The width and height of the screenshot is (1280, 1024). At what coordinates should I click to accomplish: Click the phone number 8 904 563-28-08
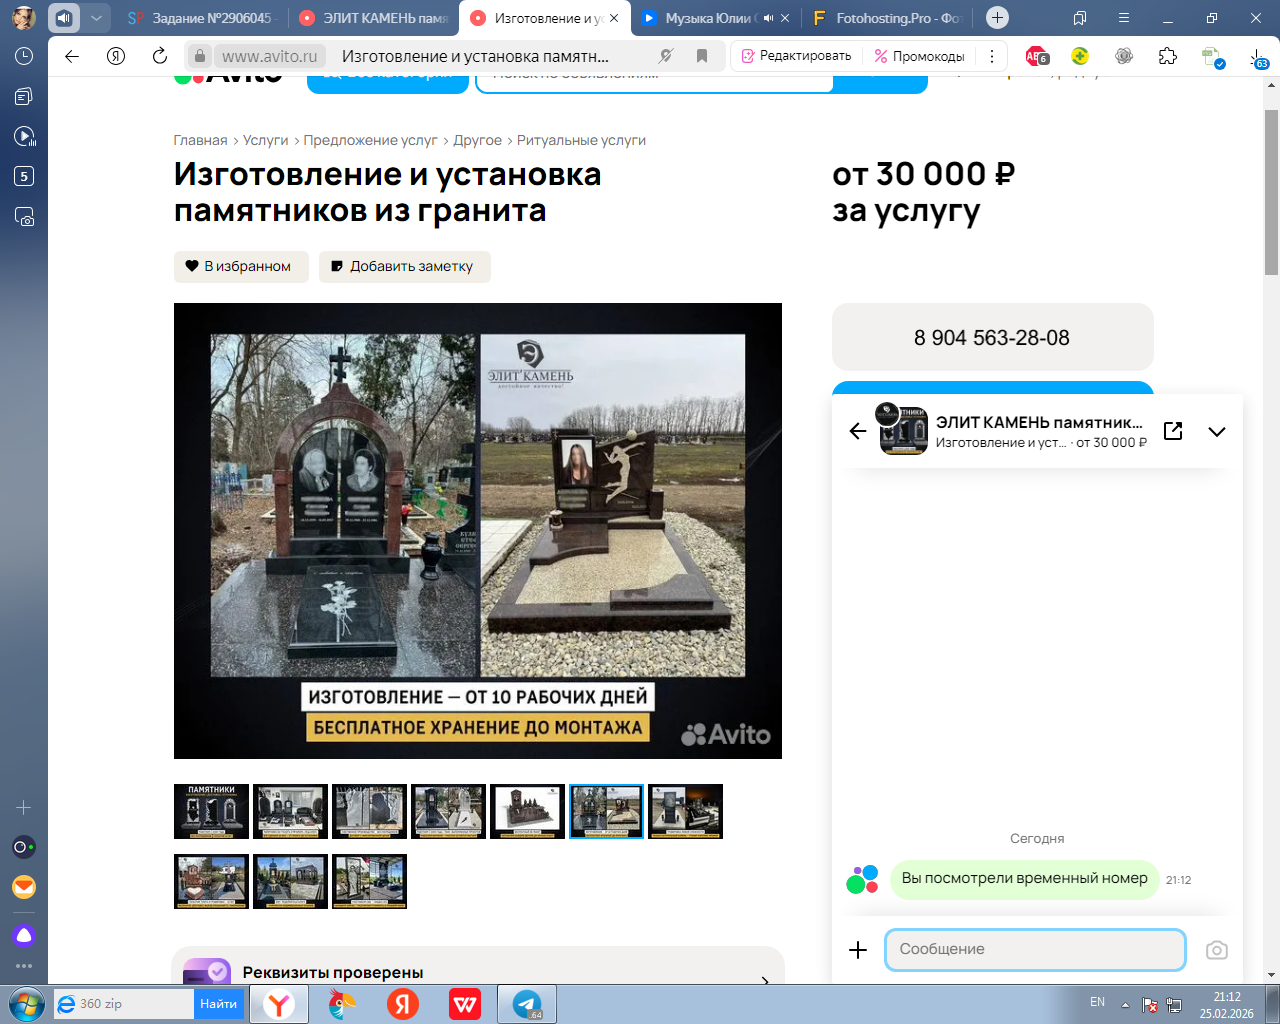pyautogui.click(x=992, y=338)
